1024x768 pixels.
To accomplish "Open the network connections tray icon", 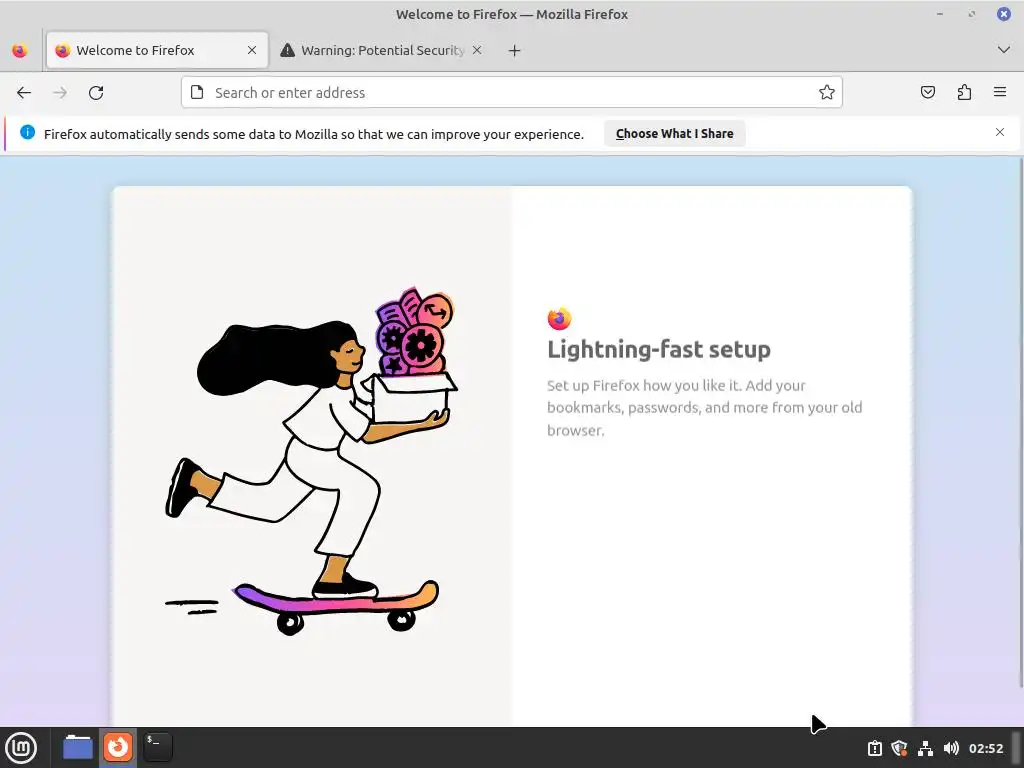I will coord(925,748).
